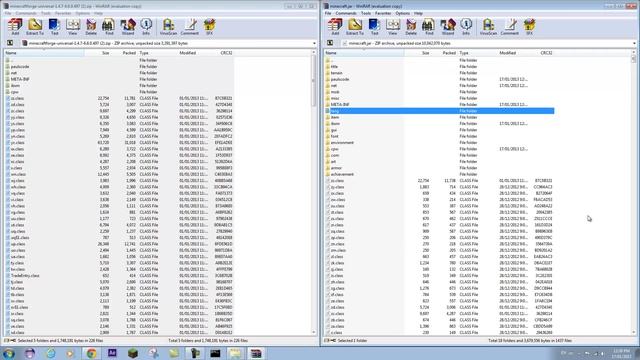Open Options menu in minecraft.jar window
This screenshot has width=640, height=360.
pos(402,13)
